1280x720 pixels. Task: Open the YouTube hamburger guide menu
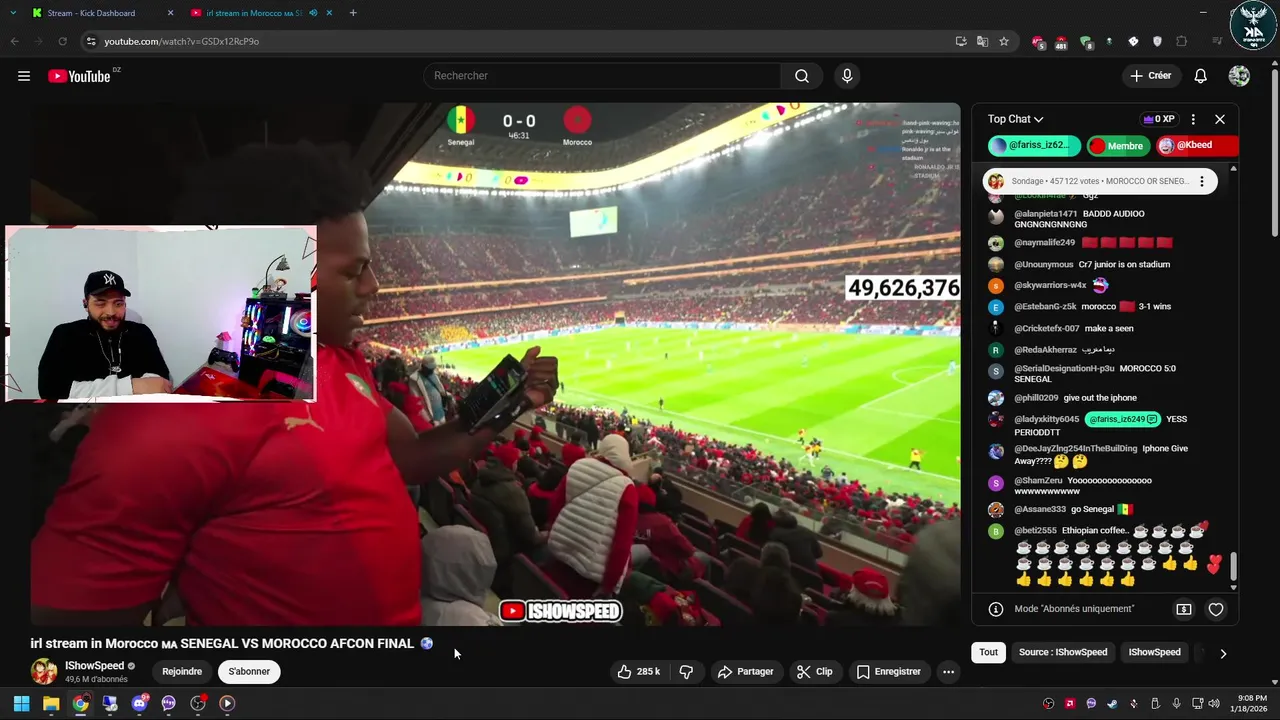pos(24,76)
